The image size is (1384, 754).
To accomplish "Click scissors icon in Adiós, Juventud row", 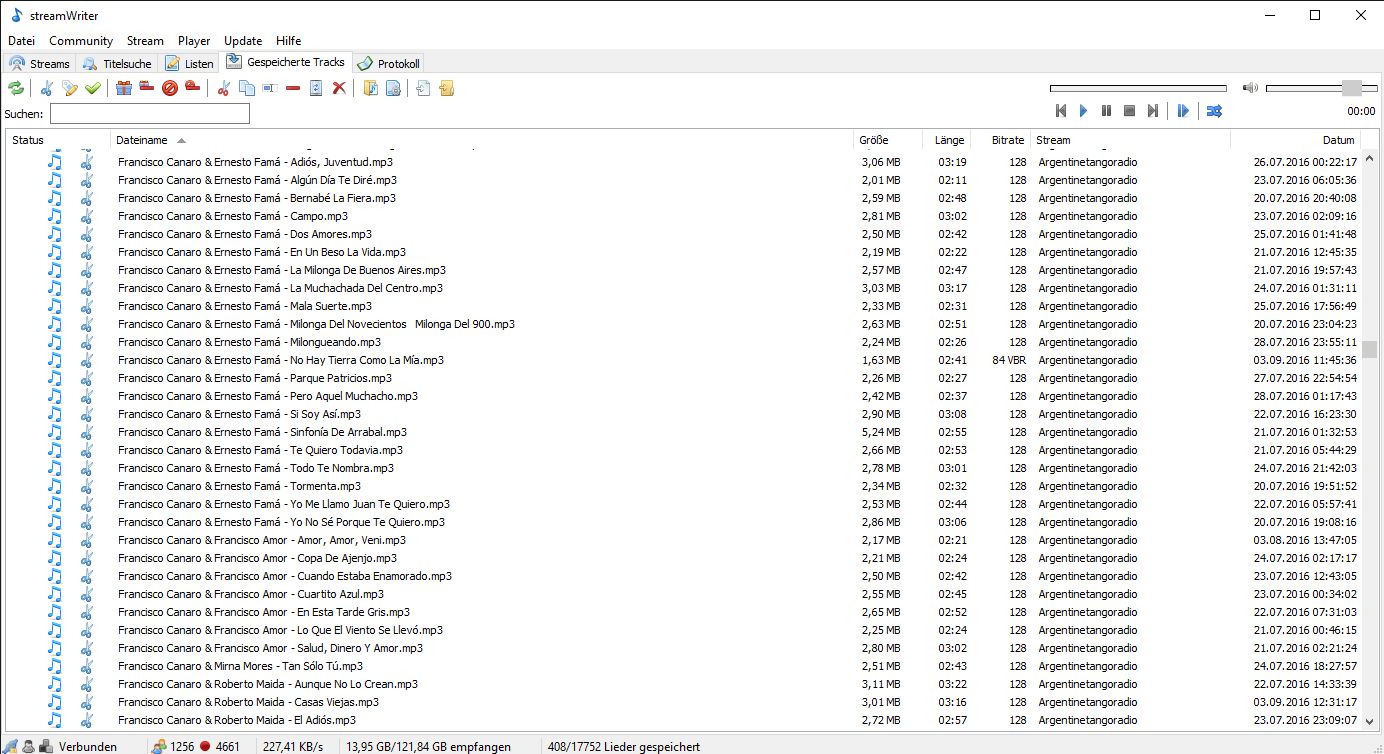I will pos(86,162).
